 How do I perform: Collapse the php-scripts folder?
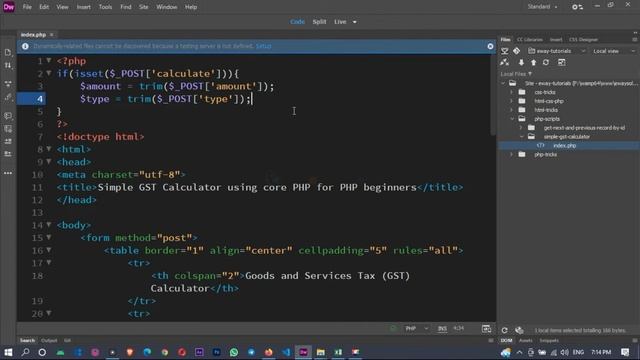click(511, 119)
